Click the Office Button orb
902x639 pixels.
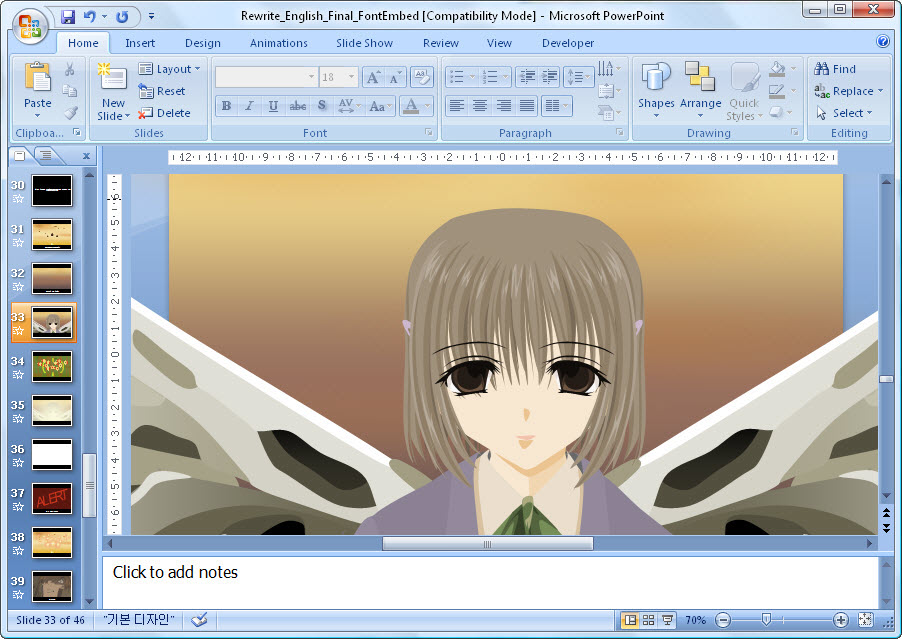coord(29,27)
